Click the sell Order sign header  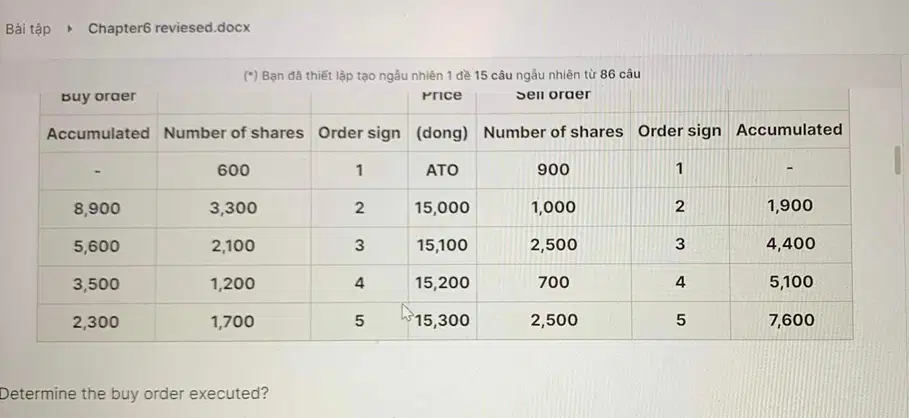pos(679,131)
